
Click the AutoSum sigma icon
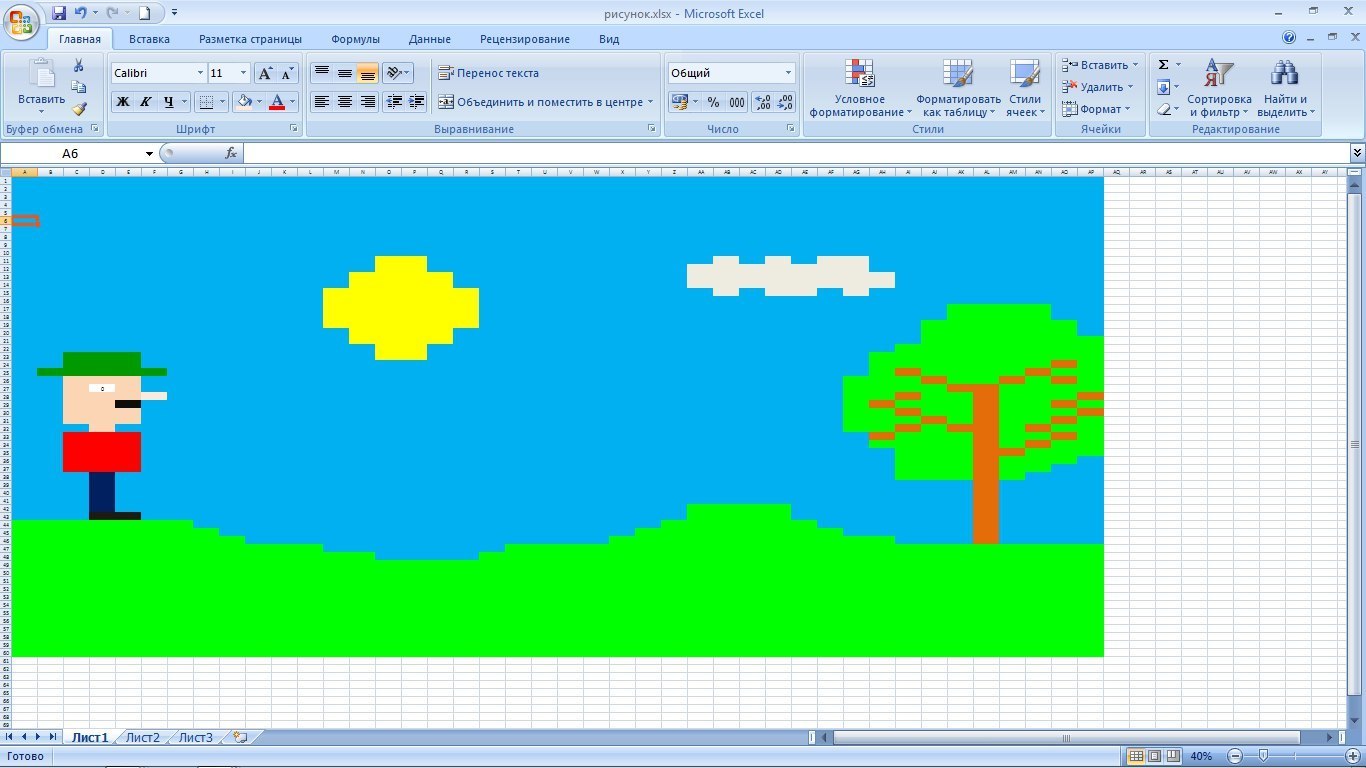[x=1163, y=65]
